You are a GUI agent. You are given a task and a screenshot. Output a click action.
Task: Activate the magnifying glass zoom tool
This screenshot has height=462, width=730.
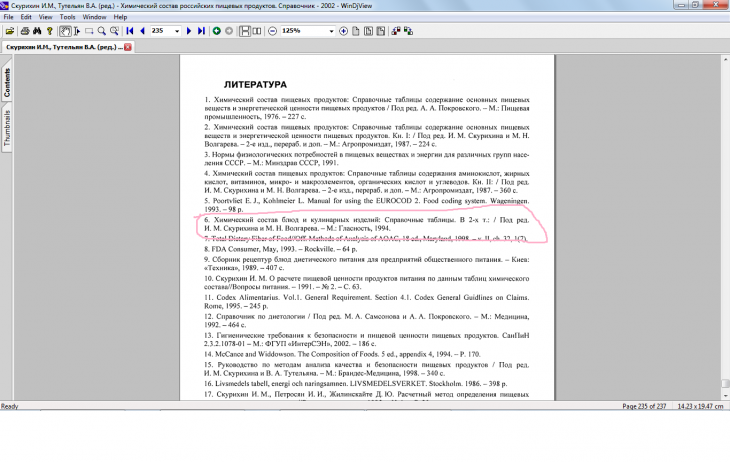[102, 31]
